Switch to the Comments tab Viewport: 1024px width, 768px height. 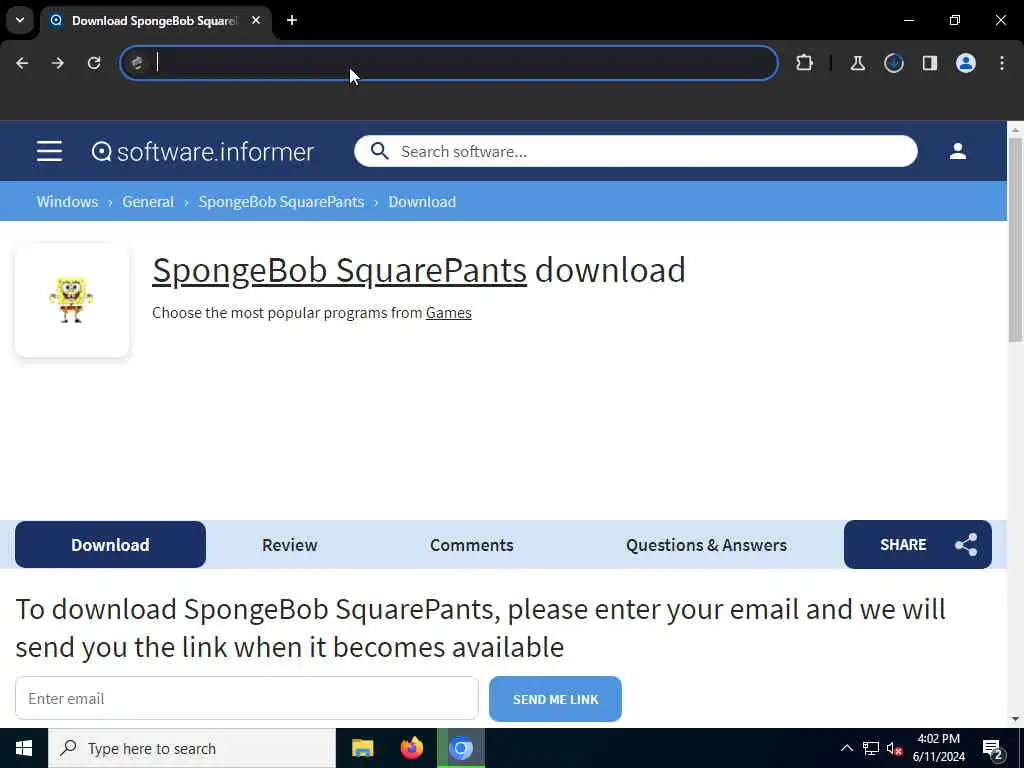click(x=472, y=545)
